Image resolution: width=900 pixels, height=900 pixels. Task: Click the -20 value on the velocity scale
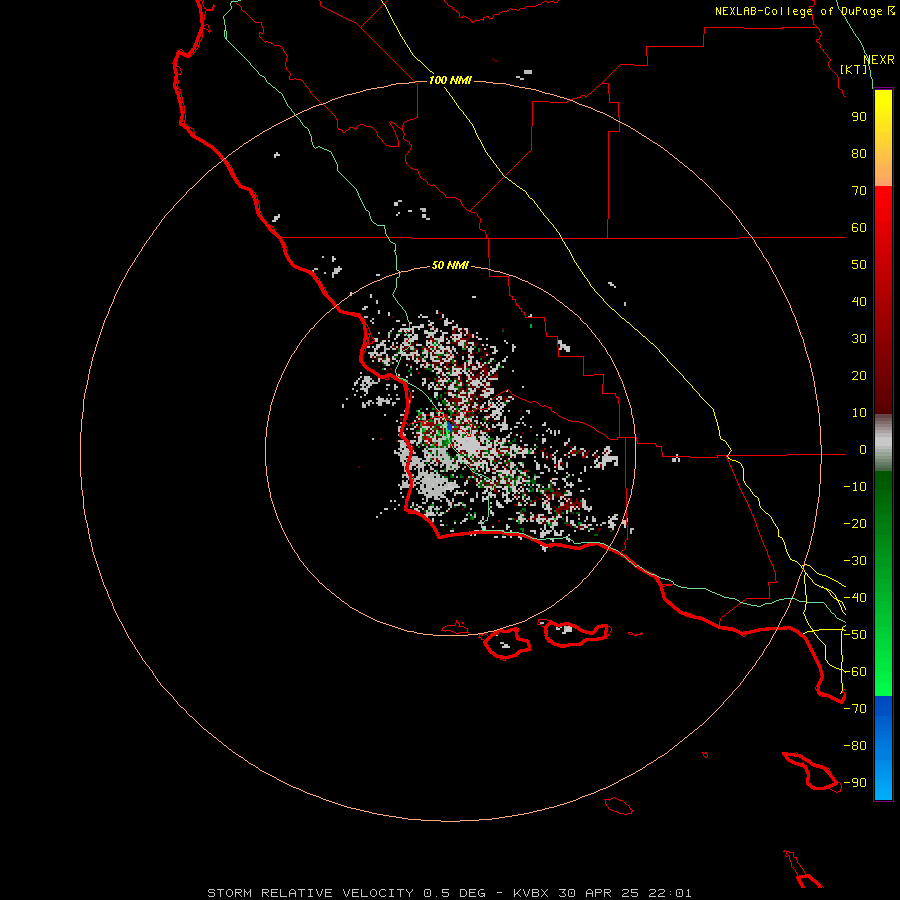click(x=855, y=524)
